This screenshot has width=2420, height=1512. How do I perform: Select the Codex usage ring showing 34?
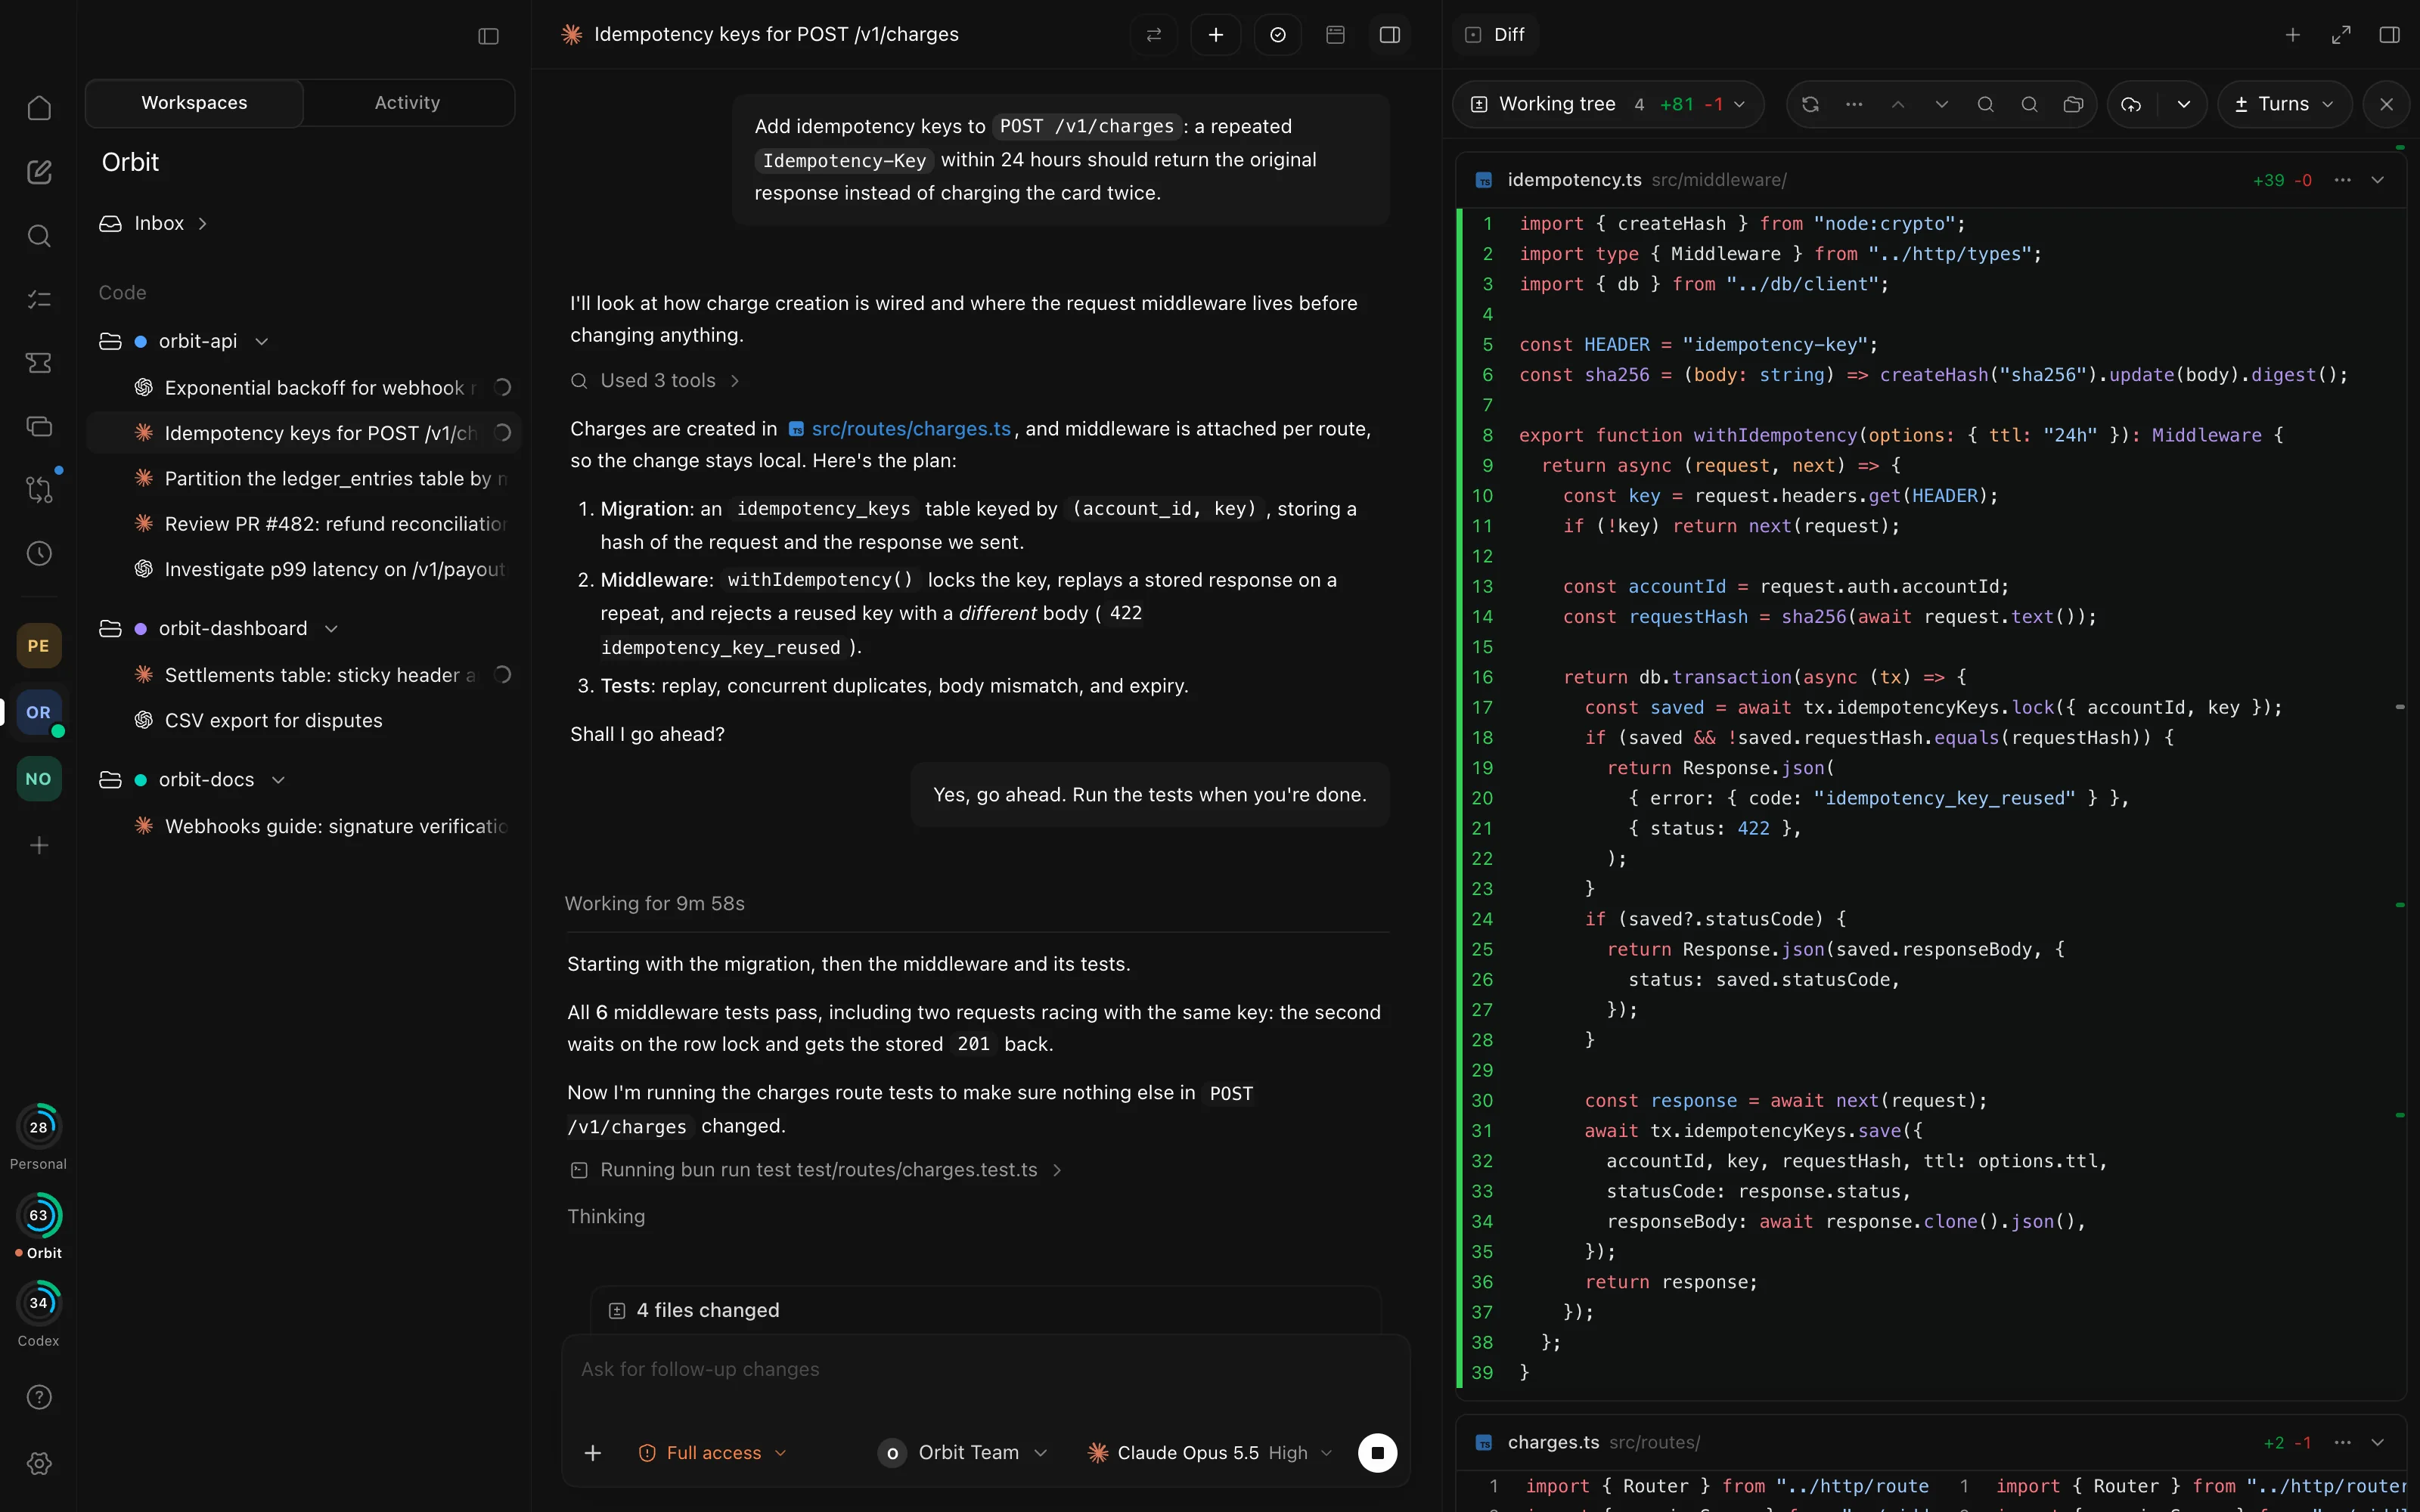pyautogui.click(x=39, y=1303)
